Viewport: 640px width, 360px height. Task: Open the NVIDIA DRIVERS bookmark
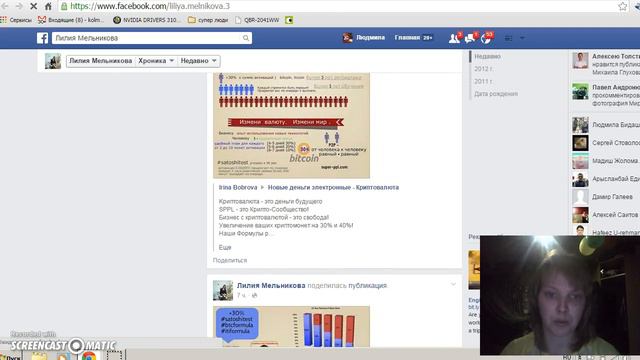click(146, 20)
